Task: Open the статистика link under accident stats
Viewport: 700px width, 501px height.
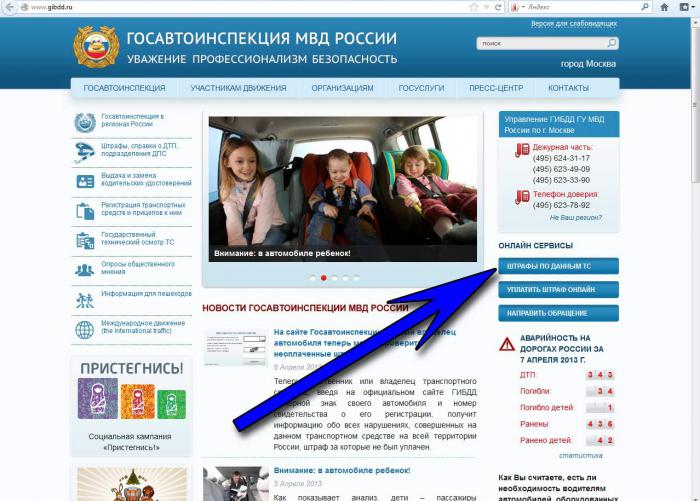Action: pyautogui.click(x=581, y=455)
